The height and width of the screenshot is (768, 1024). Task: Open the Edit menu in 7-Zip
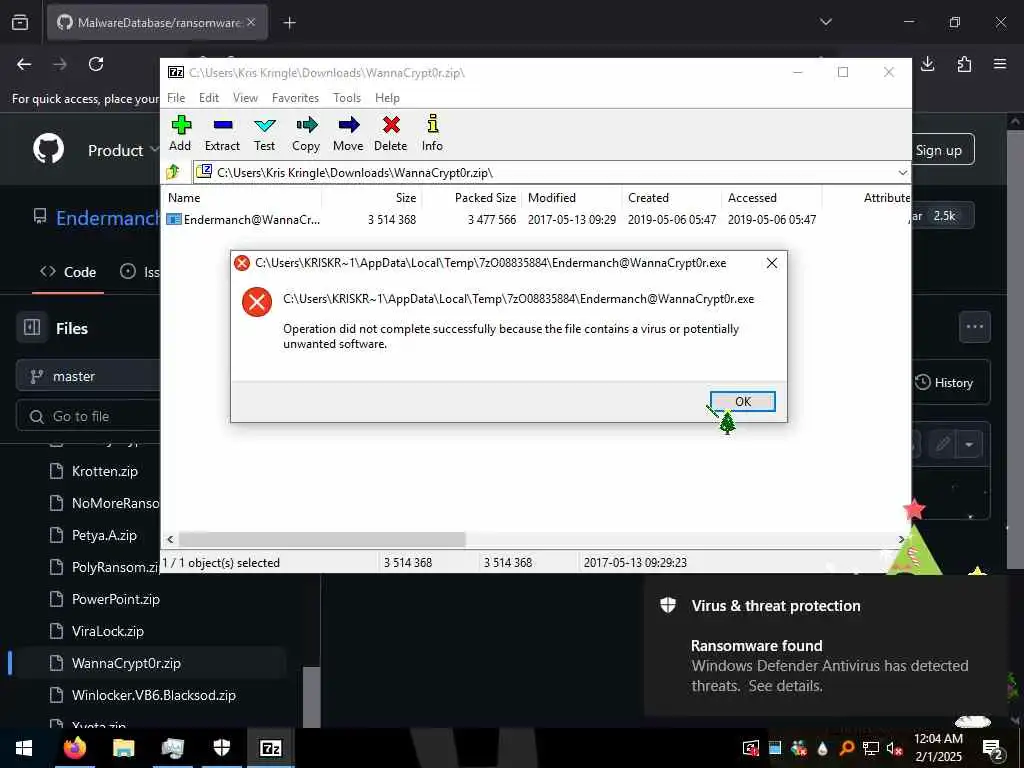pyautogui.click(x=209, y=98)
